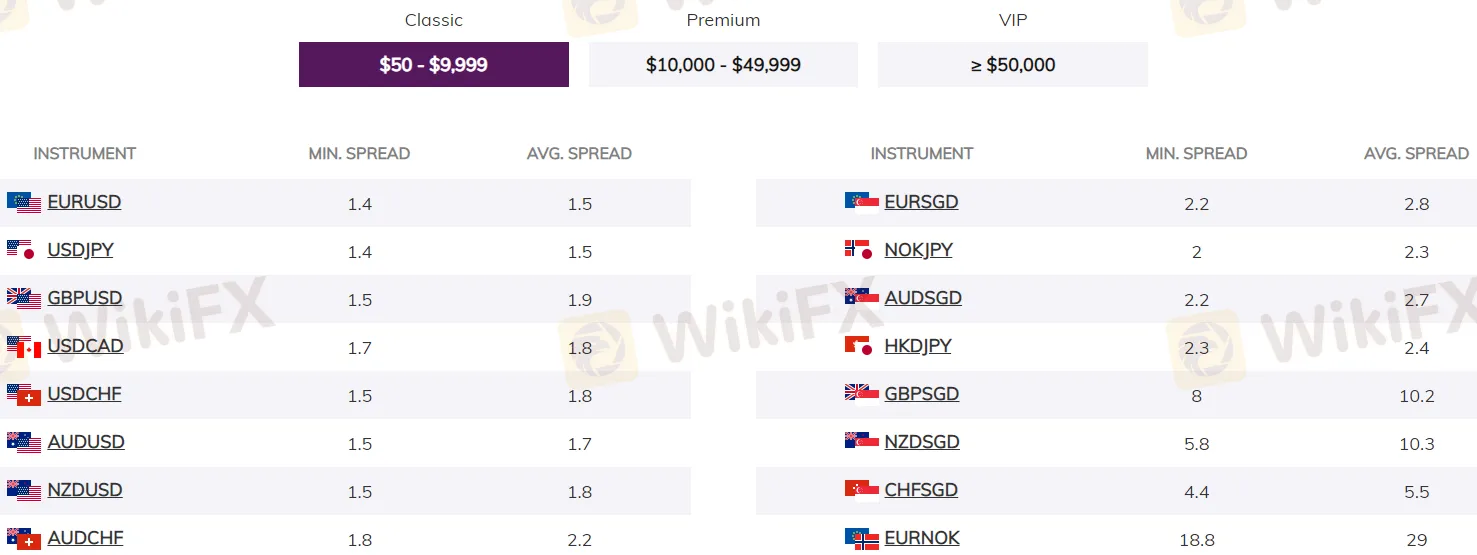Click the USDCAD flag pair icon
This screenshot has height=555, width=1477.
point(24,347)
